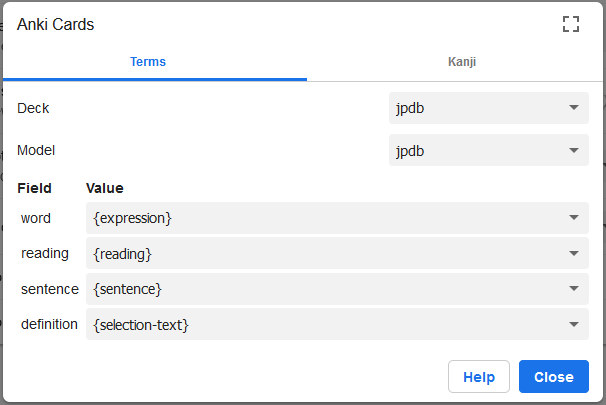
Task: Expand marker list for the reading field
Action: 574,253
